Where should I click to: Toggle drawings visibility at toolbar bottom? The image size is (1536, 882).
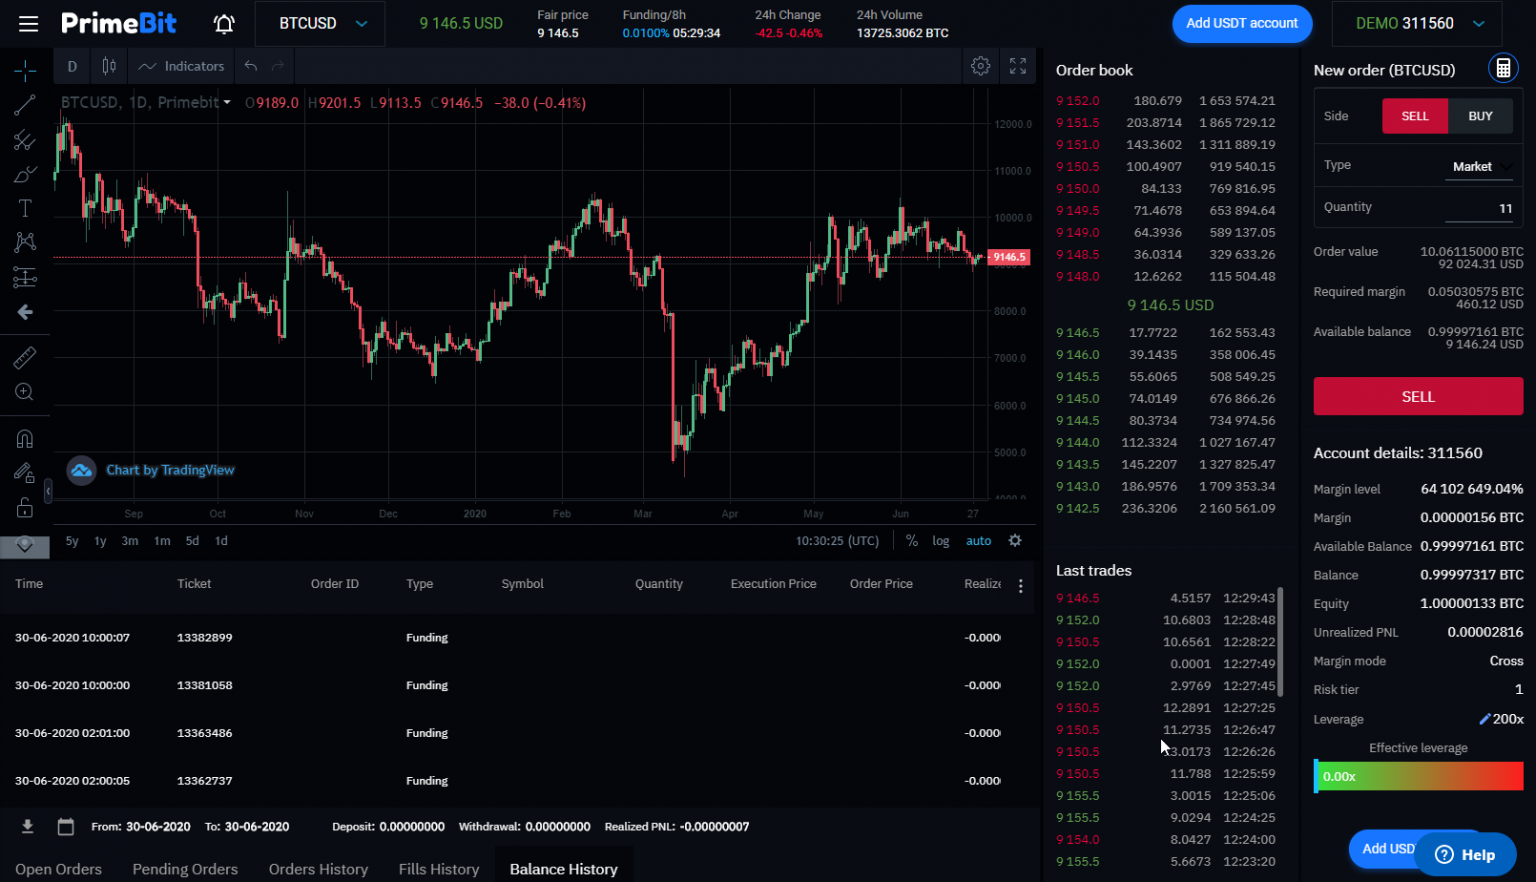click(x=25, y=546)
